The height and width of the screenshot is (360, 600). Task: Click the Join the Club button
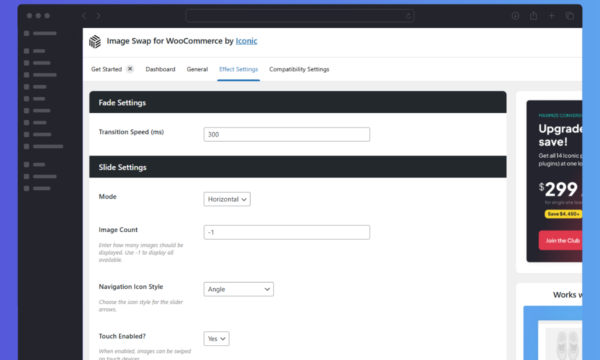click(561, 241)
